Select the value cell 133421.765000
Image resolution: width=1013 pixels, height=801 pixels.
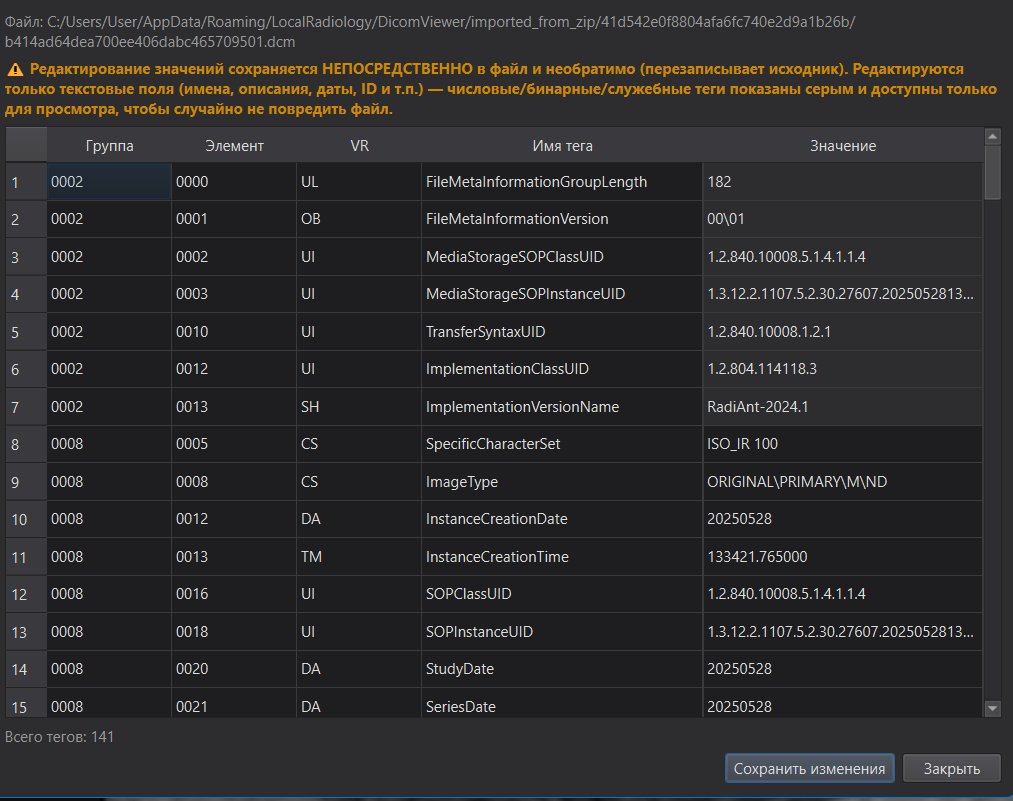[x=842, y=557]
